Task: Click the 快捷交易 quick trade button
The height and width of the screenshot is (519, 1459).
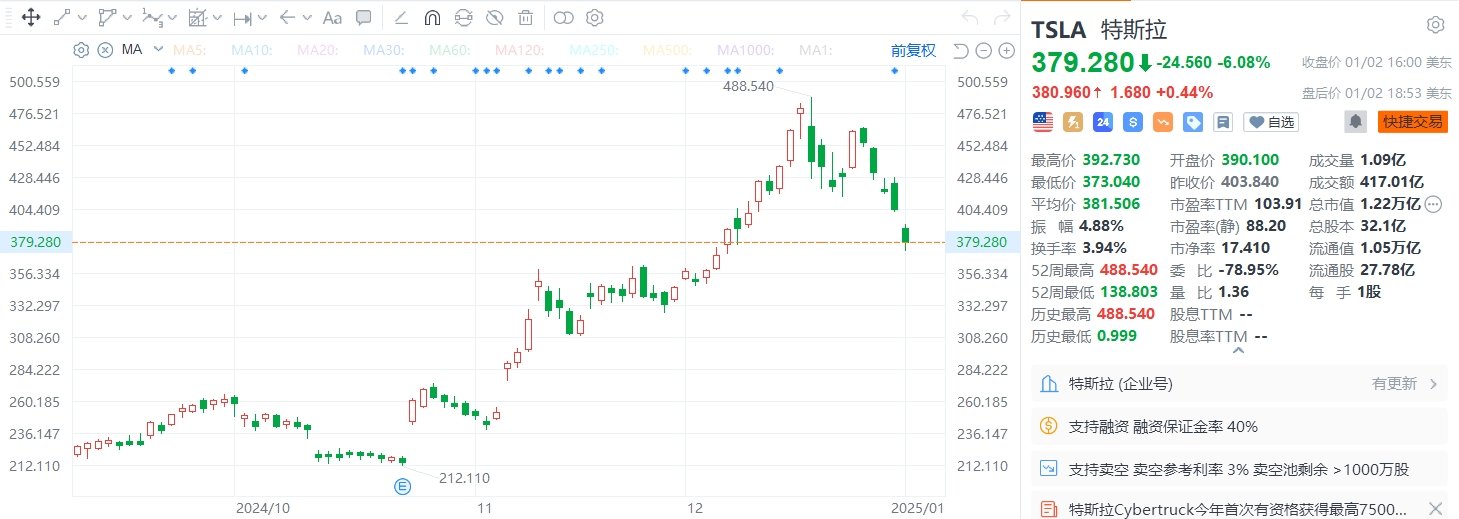Action: (1413, 121)
